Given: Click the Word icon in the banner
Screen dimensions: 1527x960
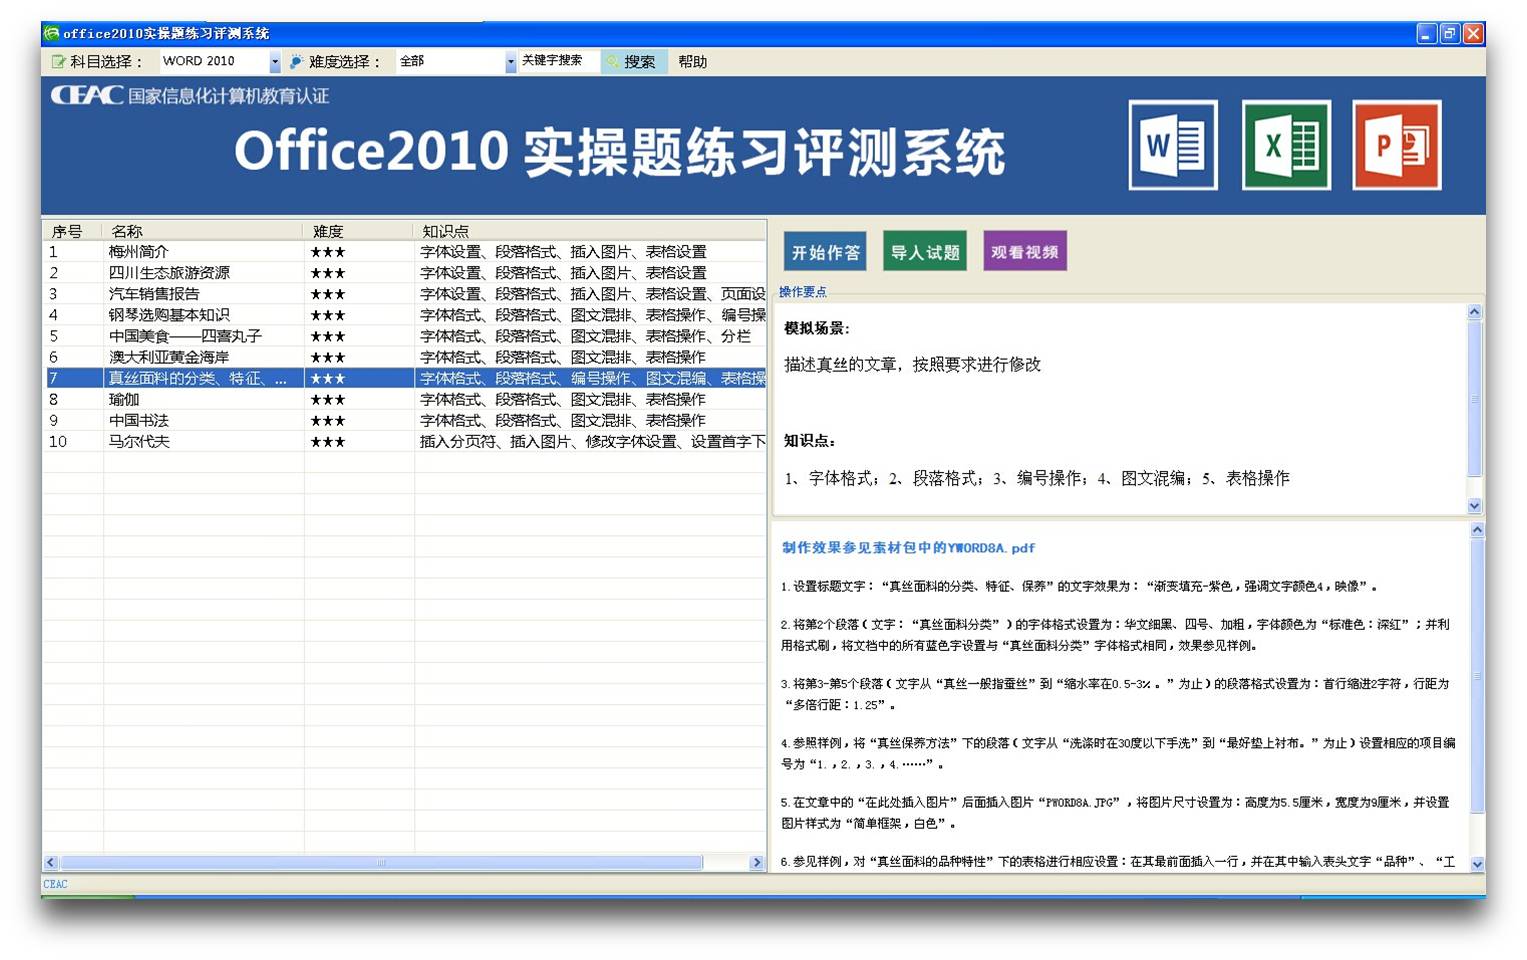Looking at the screenshot, I should tap(1172, 145).
